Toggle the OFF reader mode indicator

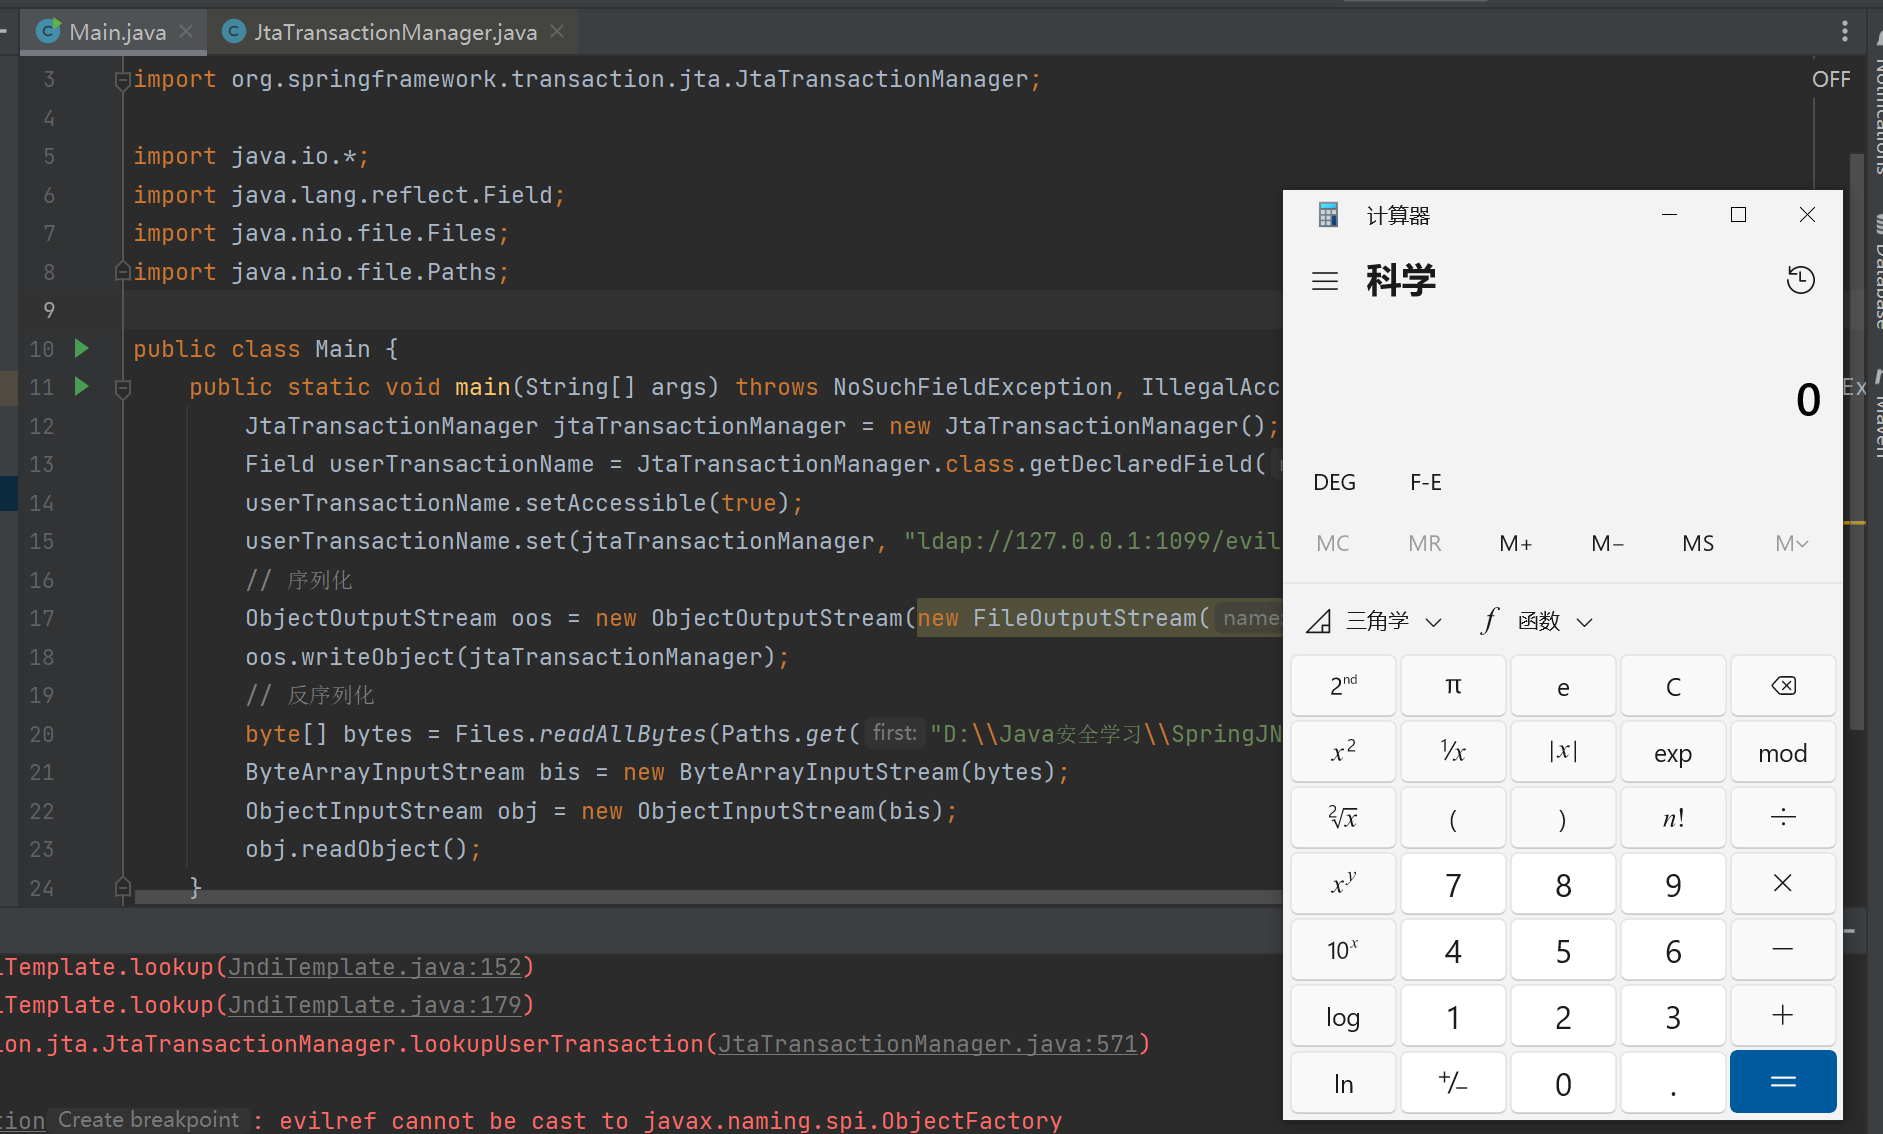(x=1831, y=79)
